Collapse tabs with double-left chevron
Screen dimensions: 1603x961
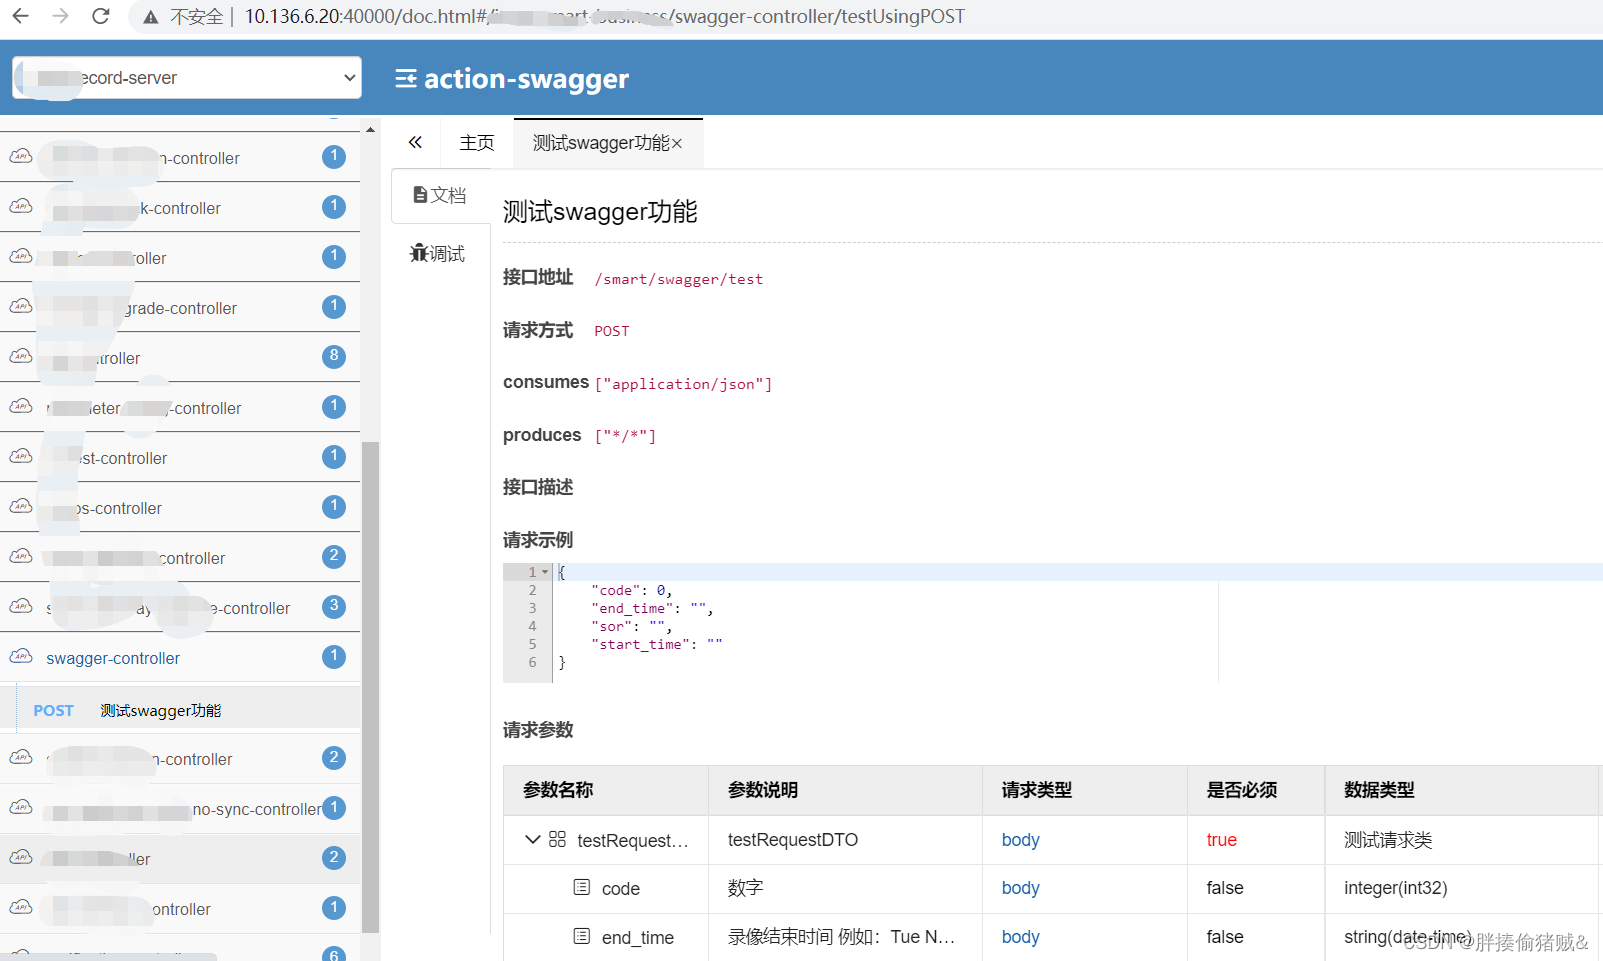point(415,143)
